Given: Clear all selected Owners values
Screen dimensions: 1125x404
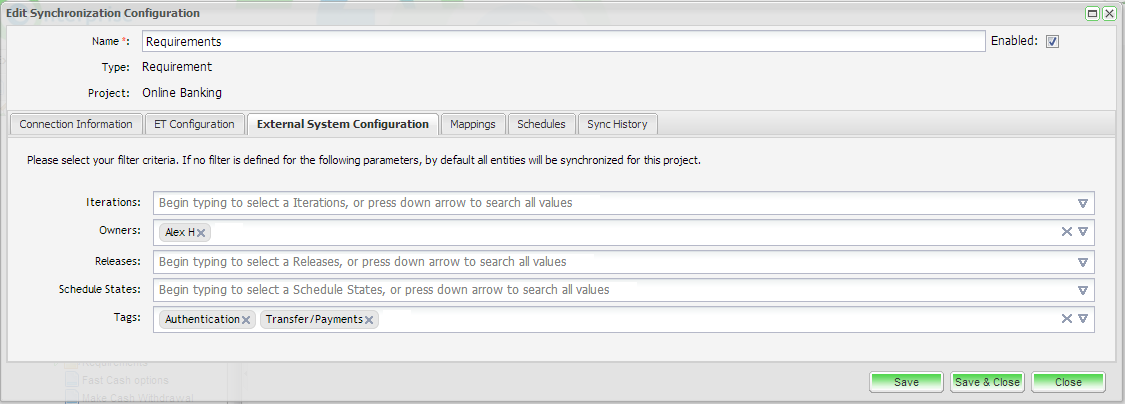Looking at the screenshot, I should pyautogui.click(x=1066, y=232).
